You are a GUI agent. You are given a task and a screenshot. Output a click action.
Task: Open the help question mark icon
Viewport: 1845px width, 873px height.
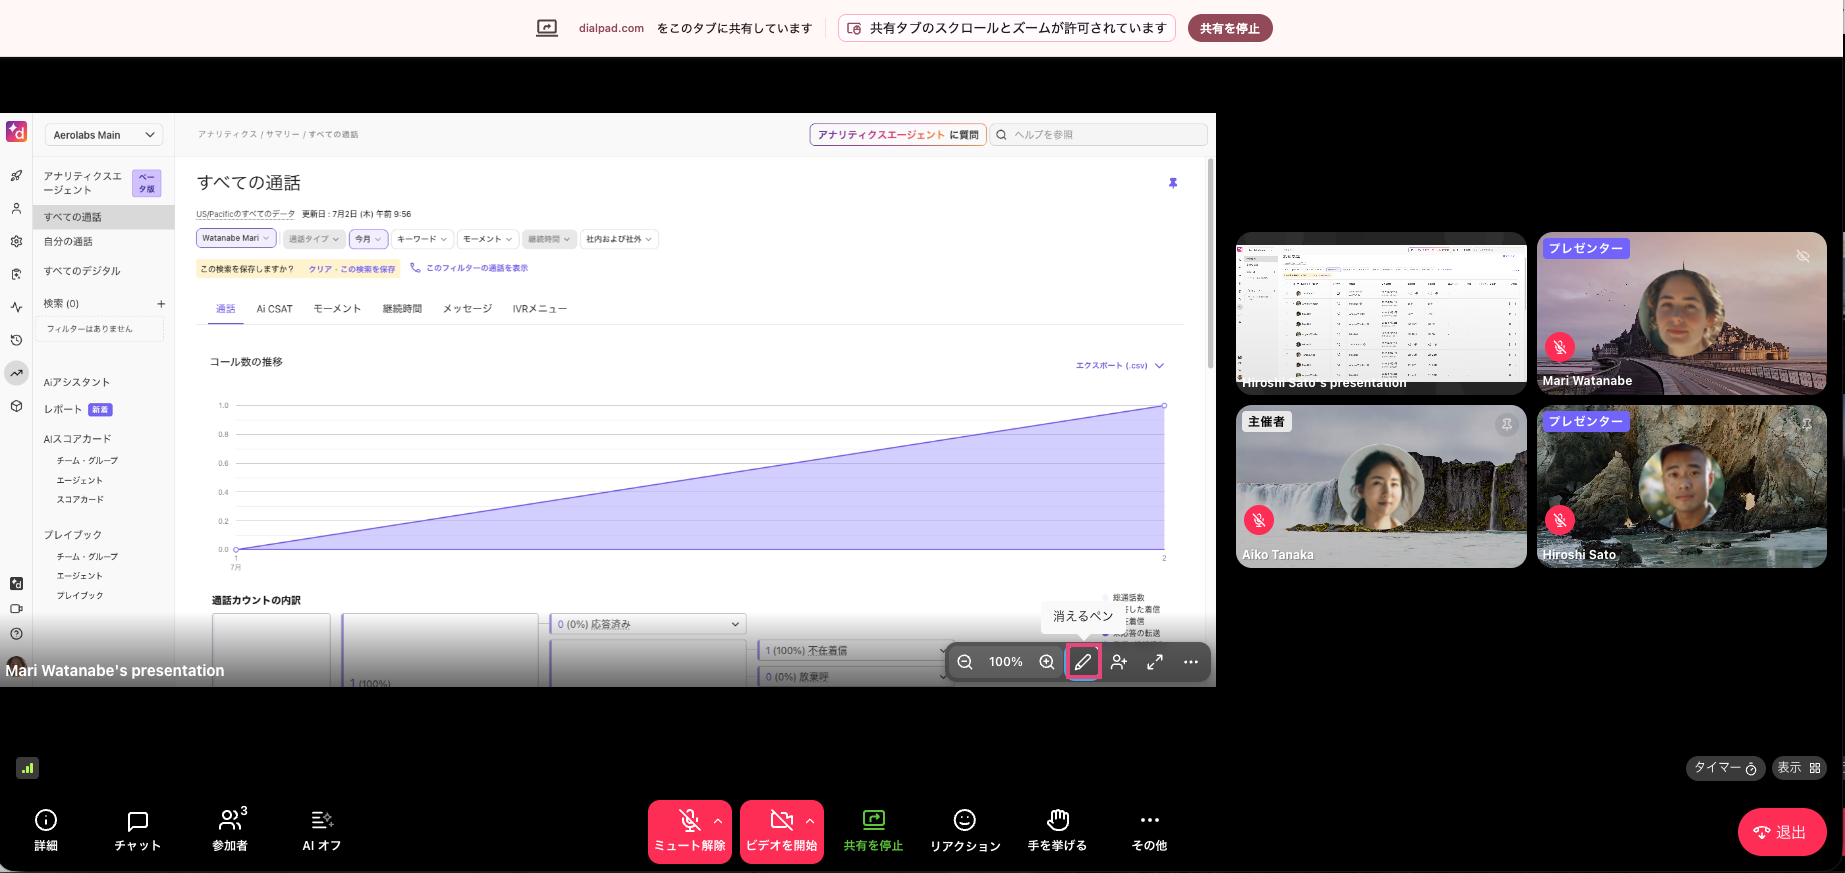(16, 634)
